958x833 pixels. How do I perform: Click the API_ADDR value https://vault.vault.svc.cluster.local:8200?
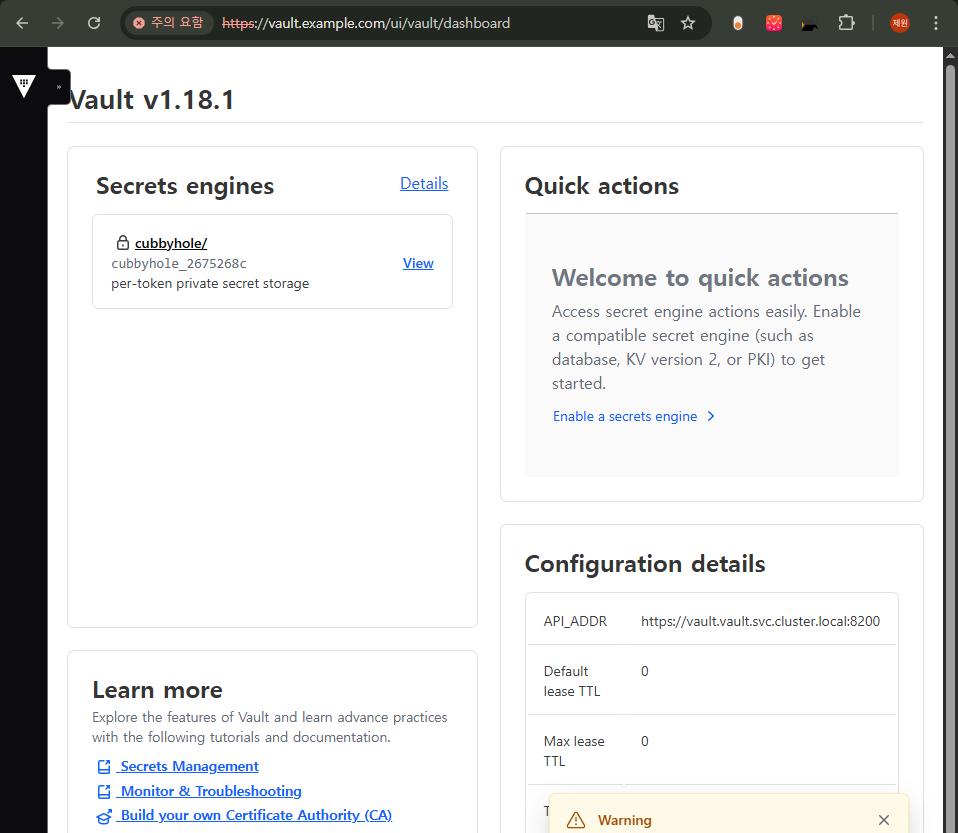760,622
